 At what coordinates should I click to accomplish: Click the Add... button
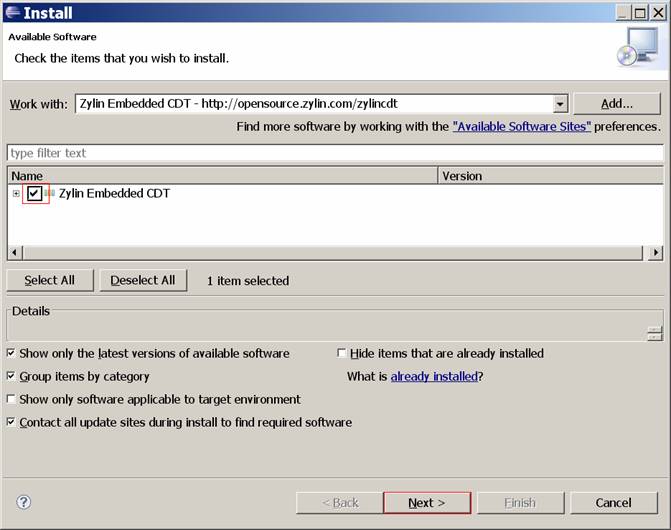tap(617, 104)
